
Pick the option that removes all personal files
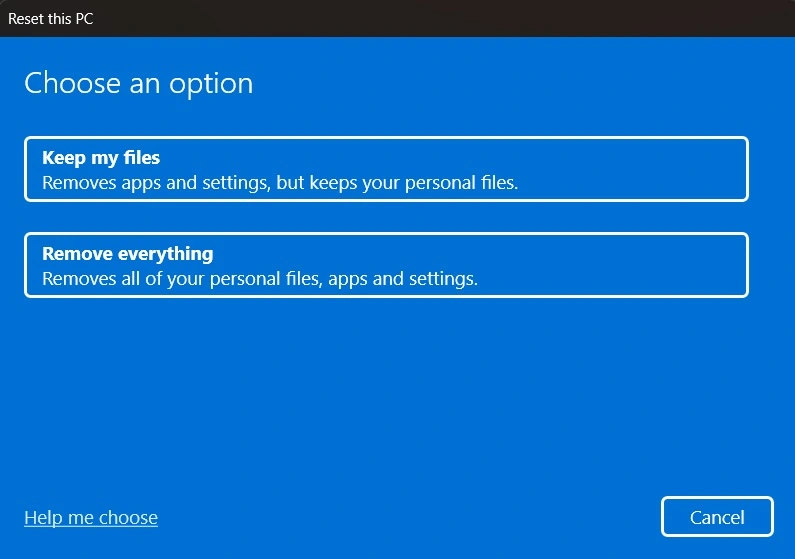[386, 265]
